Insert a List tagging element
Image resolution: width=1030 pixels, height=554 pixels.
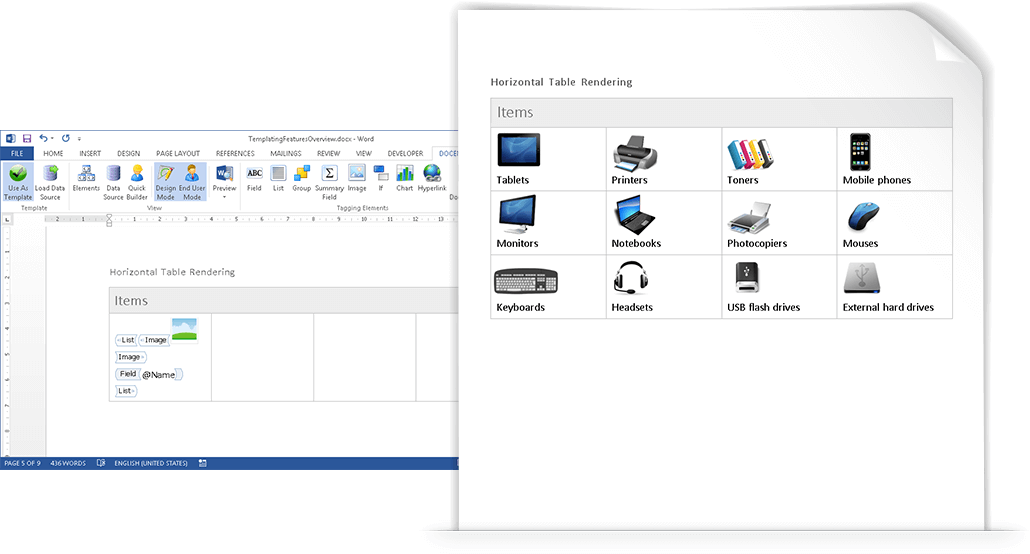[279, 178]
